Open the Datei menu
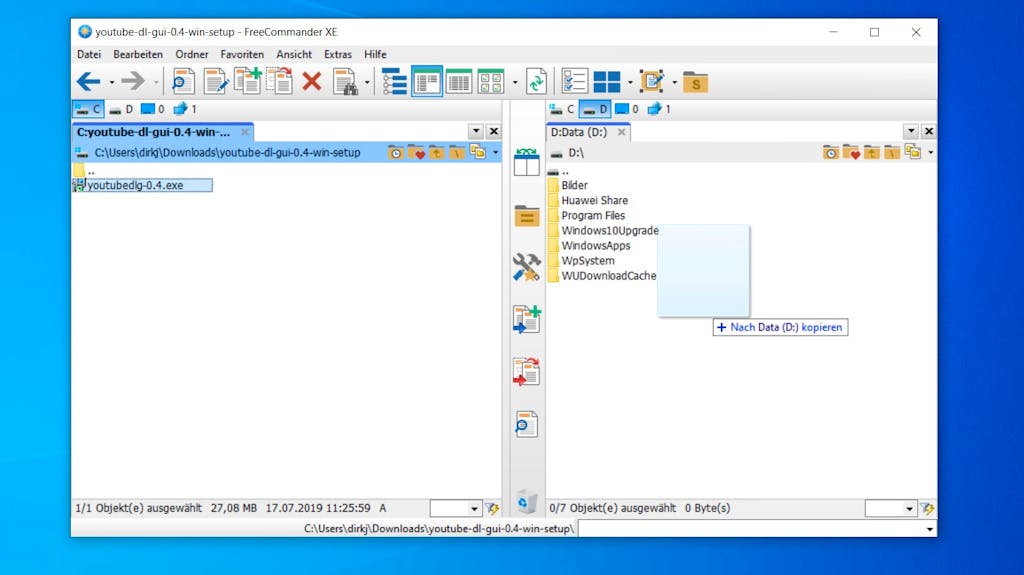This screenshot has width=1024, height=575. coord(89,54)
